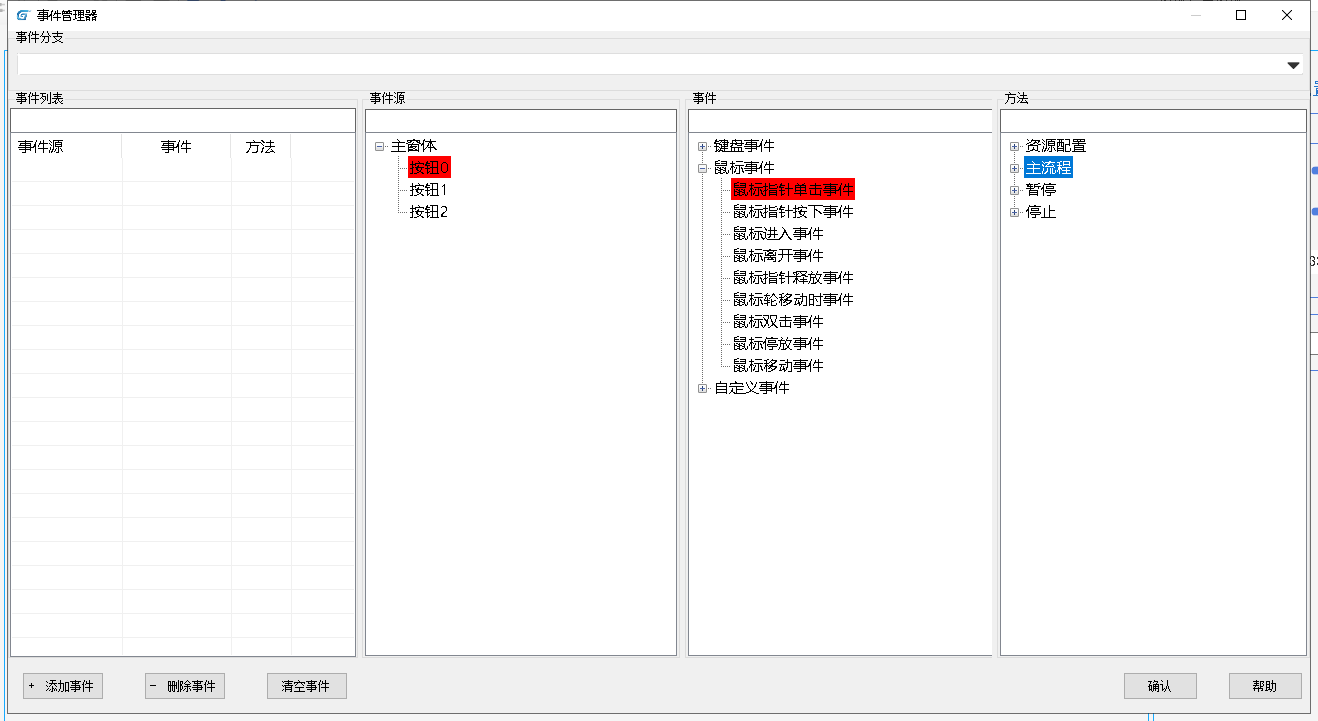Maximize the 事件管理器 window
This screenshot has width=1318, height=721.
1241,15
